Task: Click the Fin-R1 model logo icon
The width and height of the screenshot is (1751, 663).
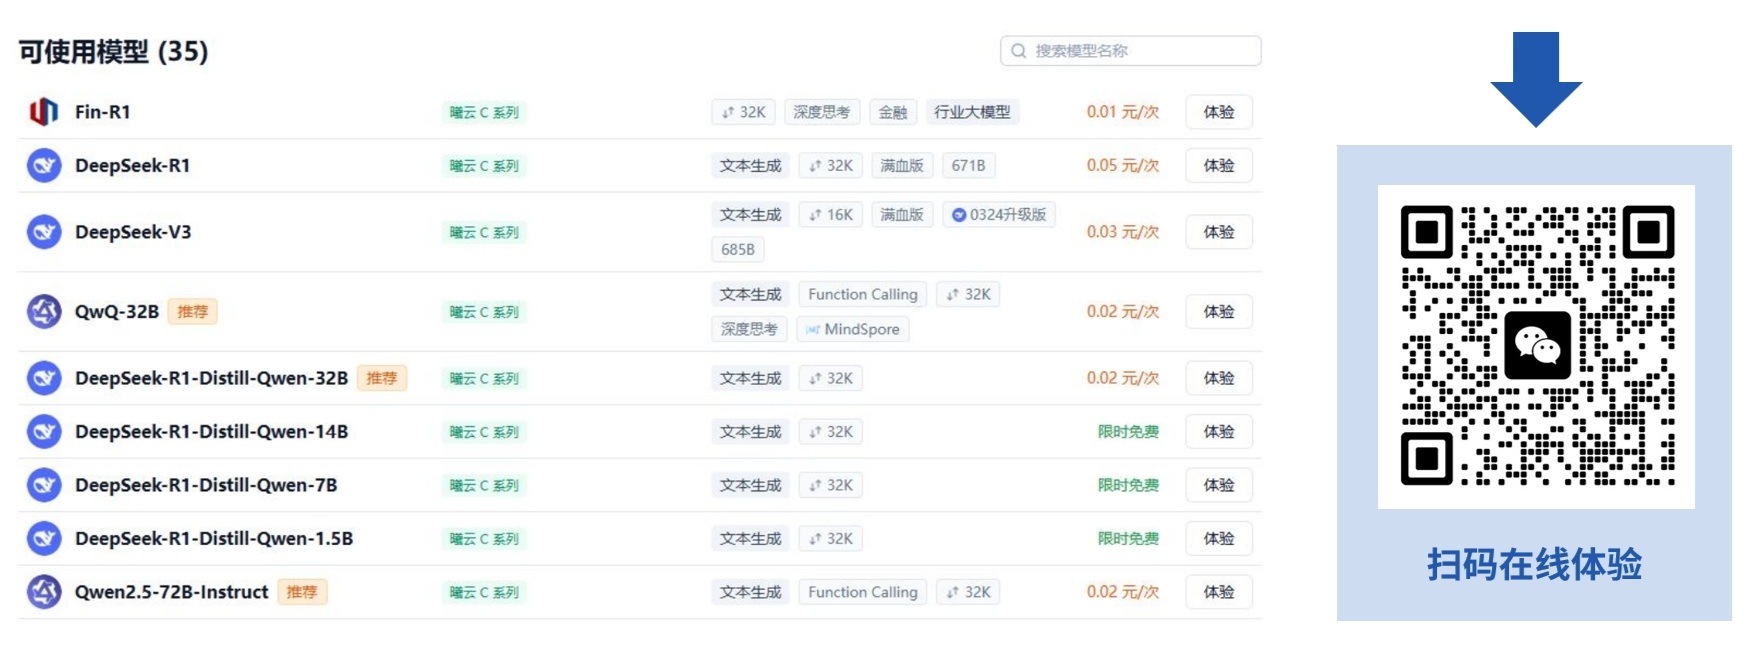Action: 43,112
